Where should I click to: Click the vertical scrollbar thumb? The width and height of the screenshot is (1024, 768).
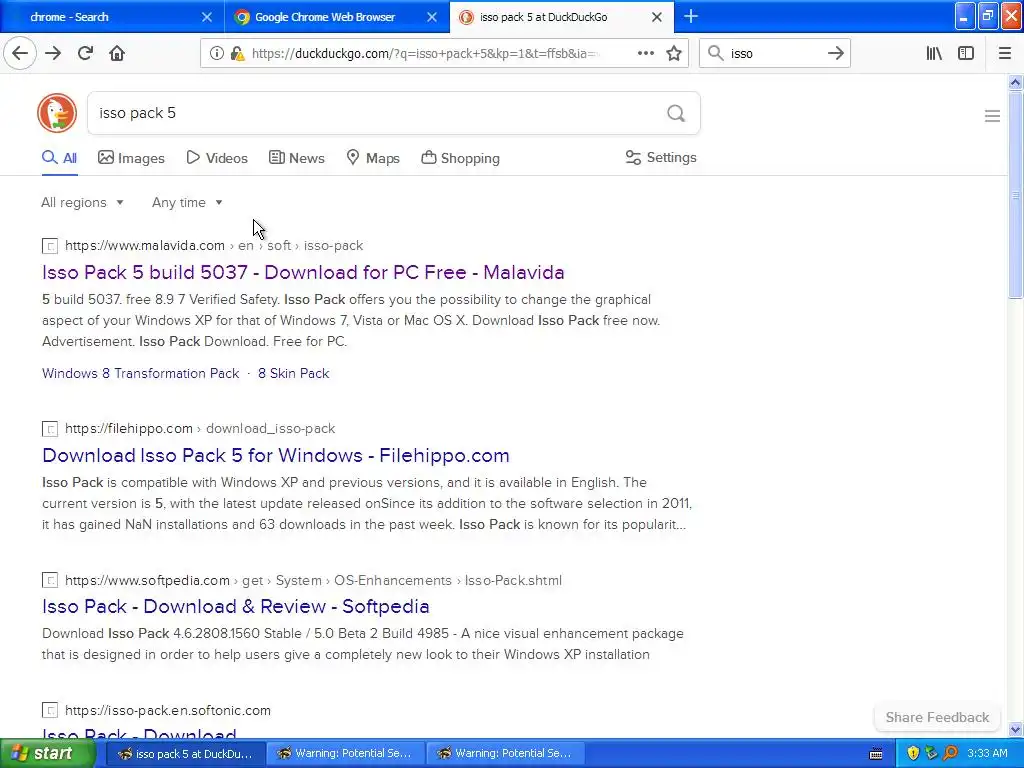[x=1015, y=195]
